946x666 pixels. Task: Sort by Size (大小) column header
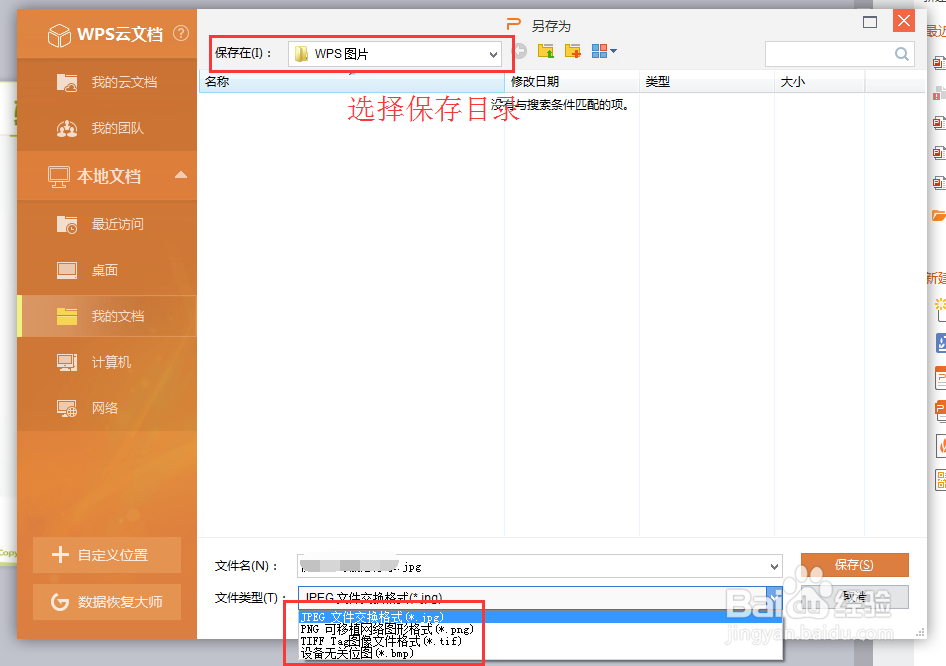[x=819, y=82]
